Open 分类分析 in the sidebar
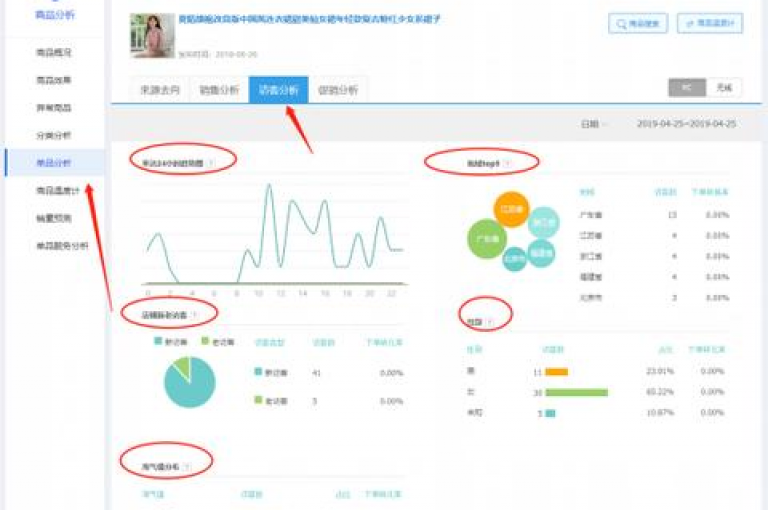 54,135
